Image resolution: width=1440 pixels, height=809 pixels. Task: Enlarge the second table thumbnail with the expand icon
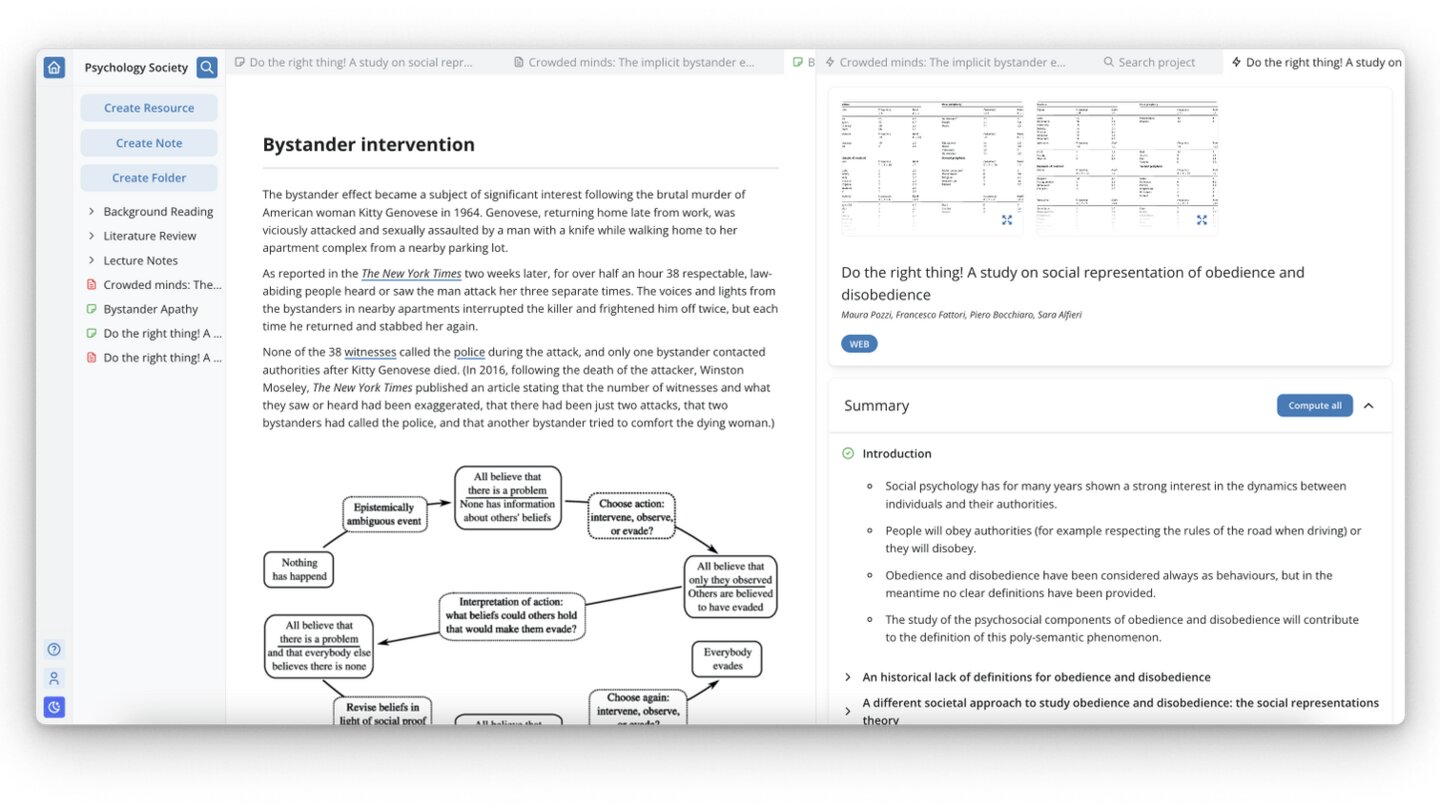point(1202,220)
